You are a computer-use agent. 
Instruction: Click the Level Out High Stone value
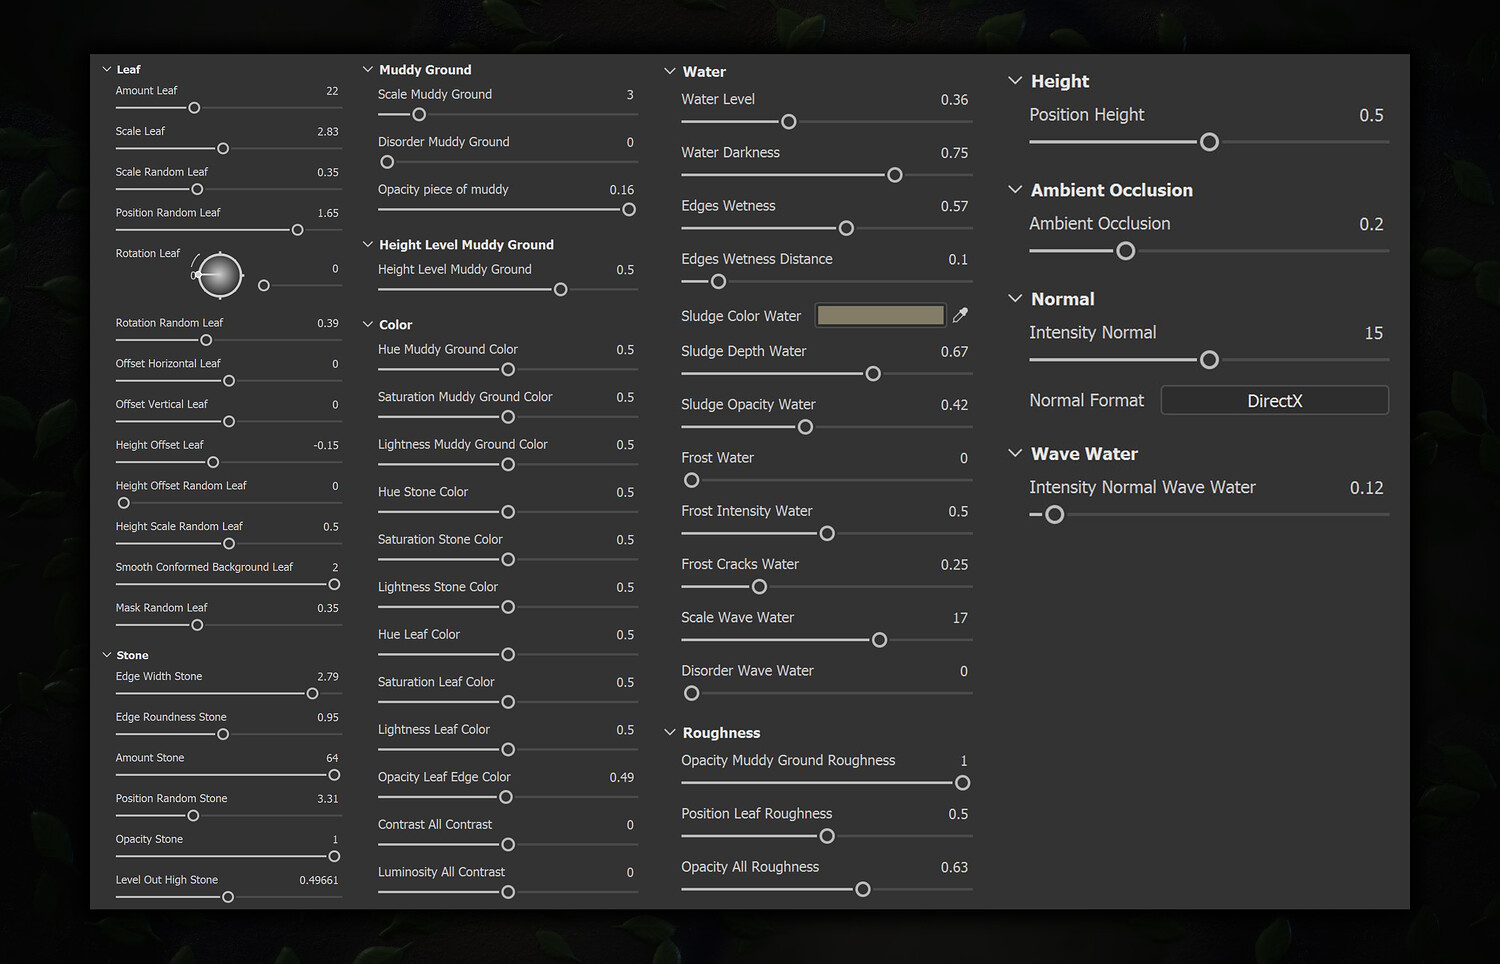click(x=319, y=881)
